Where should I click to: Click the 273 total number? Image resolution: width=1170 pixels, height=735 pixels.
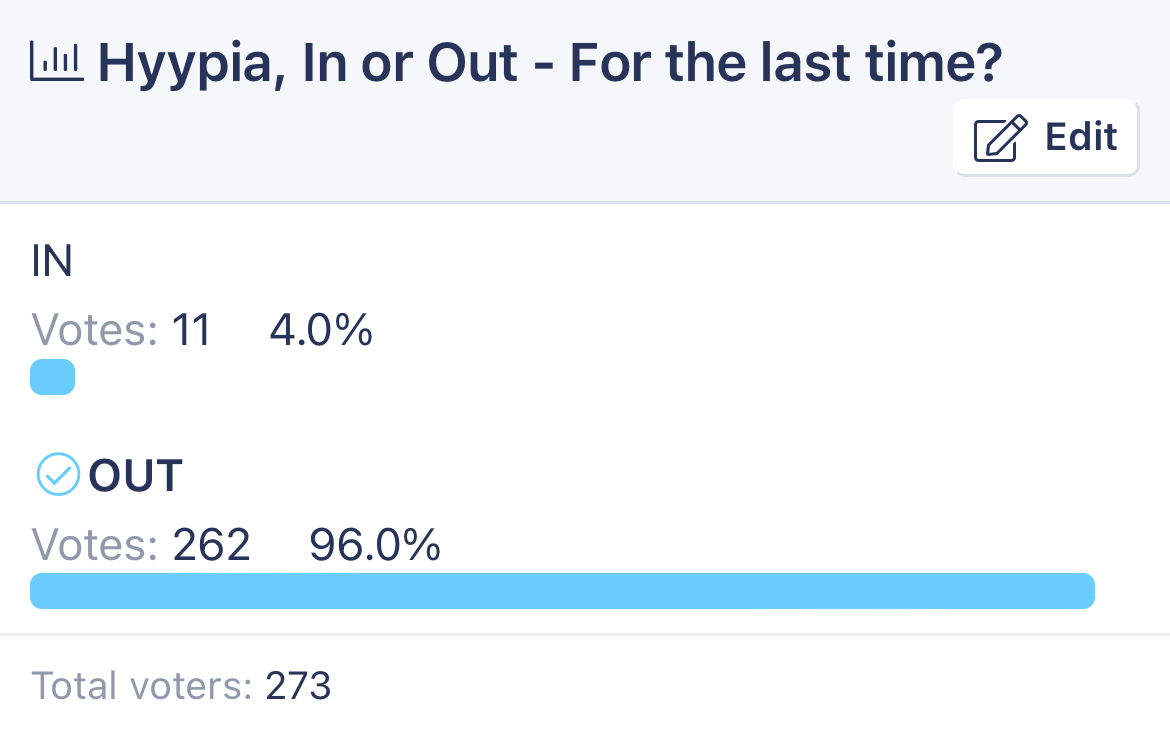pyautogui.click(x=298, y=686)
